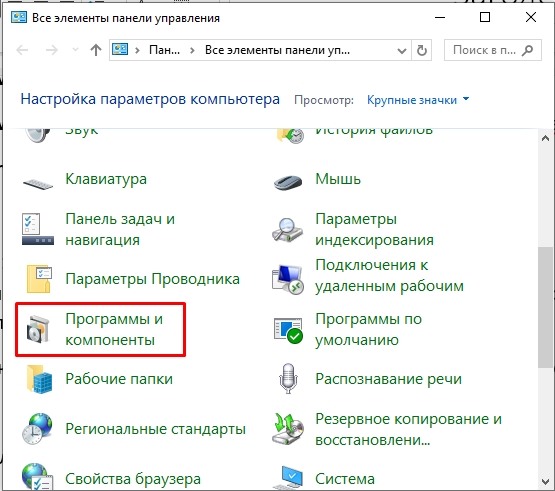Click the Региональные стандарты globe clock icon
This screenshot has width=555, height=491.
tap(37, 429)
